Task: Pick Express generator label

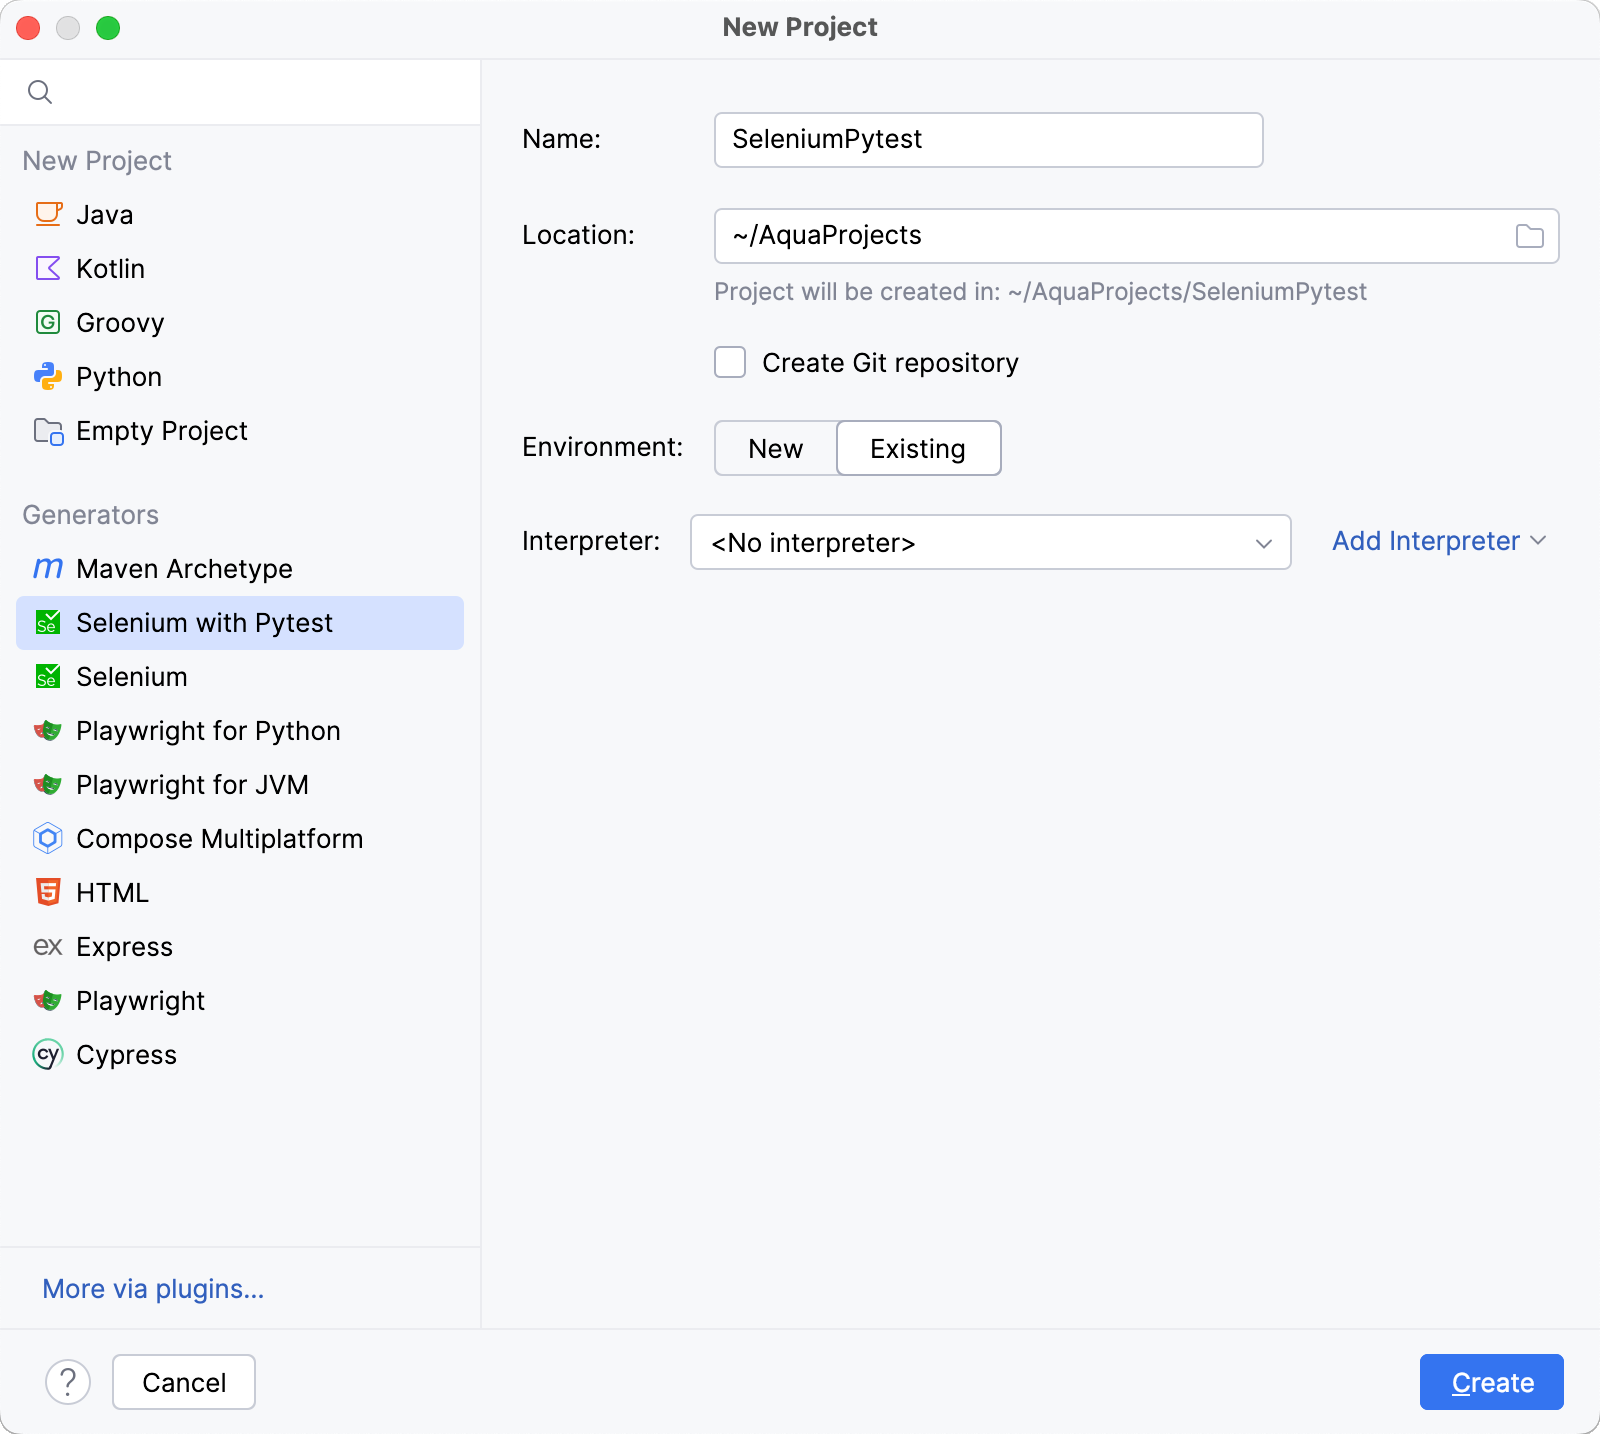Action: [125, 947]
